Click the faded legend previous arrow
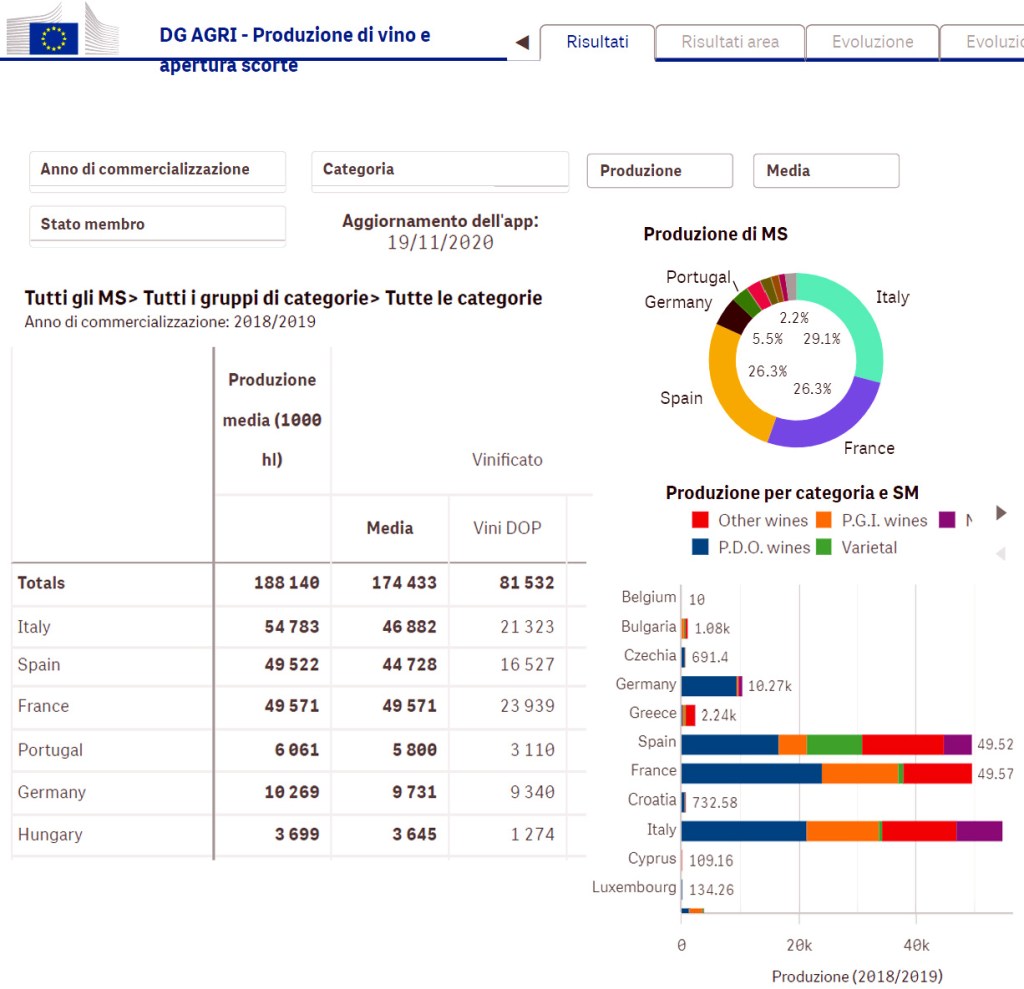1024x989 pixels. tap(1001, 554)
